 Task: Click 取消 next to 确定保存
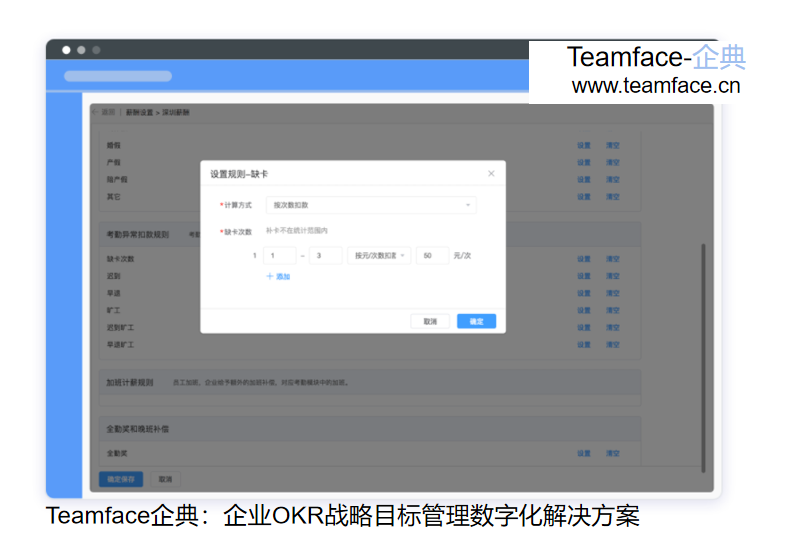(165, 479)
